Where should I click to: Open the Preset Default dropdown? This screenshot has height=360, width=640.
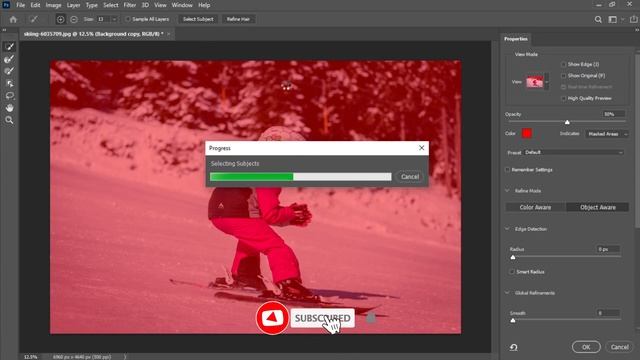pos(573,152)
